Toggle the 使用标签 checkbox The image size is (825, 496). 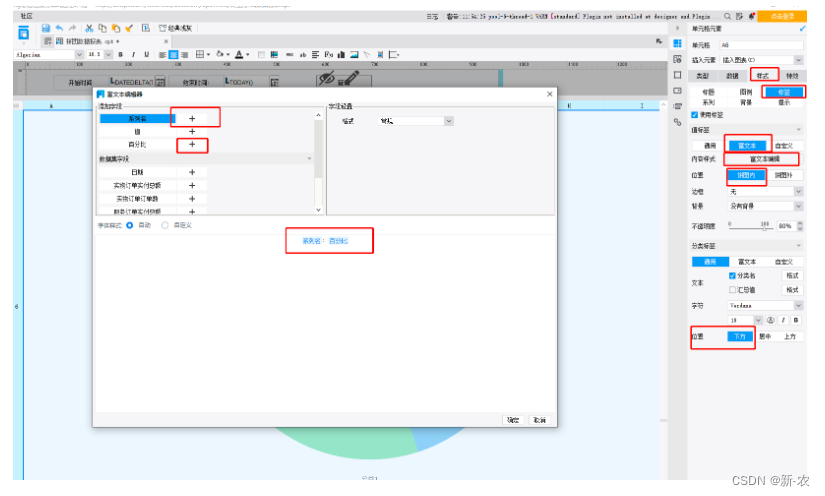pos(695,115)
